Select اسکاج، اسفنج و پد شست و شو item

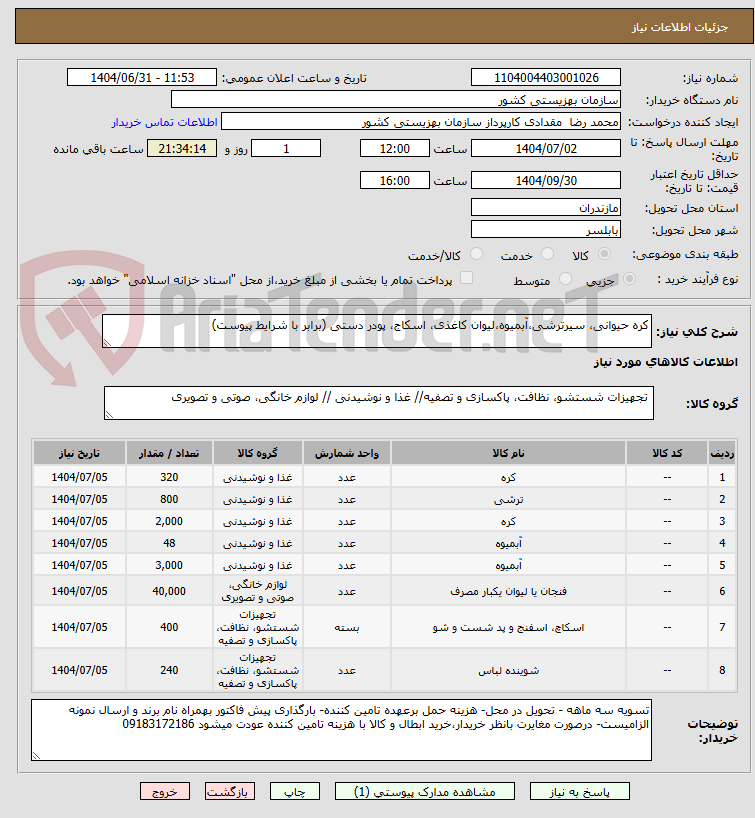pos(508,627)
